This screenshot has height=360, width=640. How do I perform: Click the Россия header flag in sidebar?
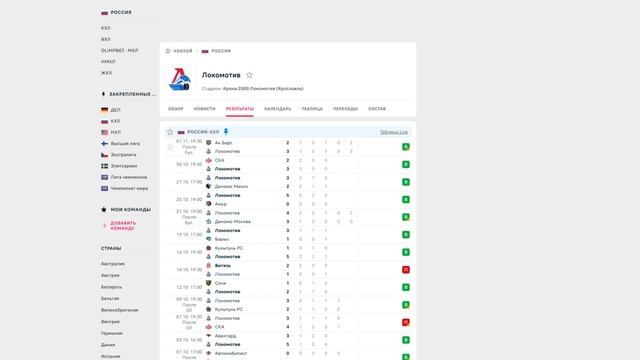click(104, 13)
